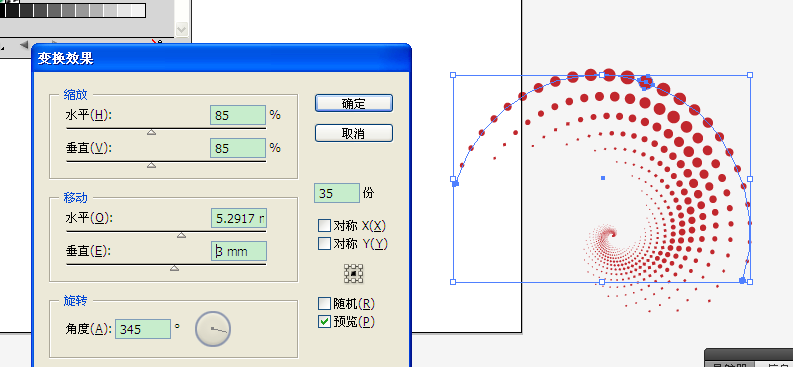Enable the 对称 X checkbox

pyautogui.click(x=324, y=225)
